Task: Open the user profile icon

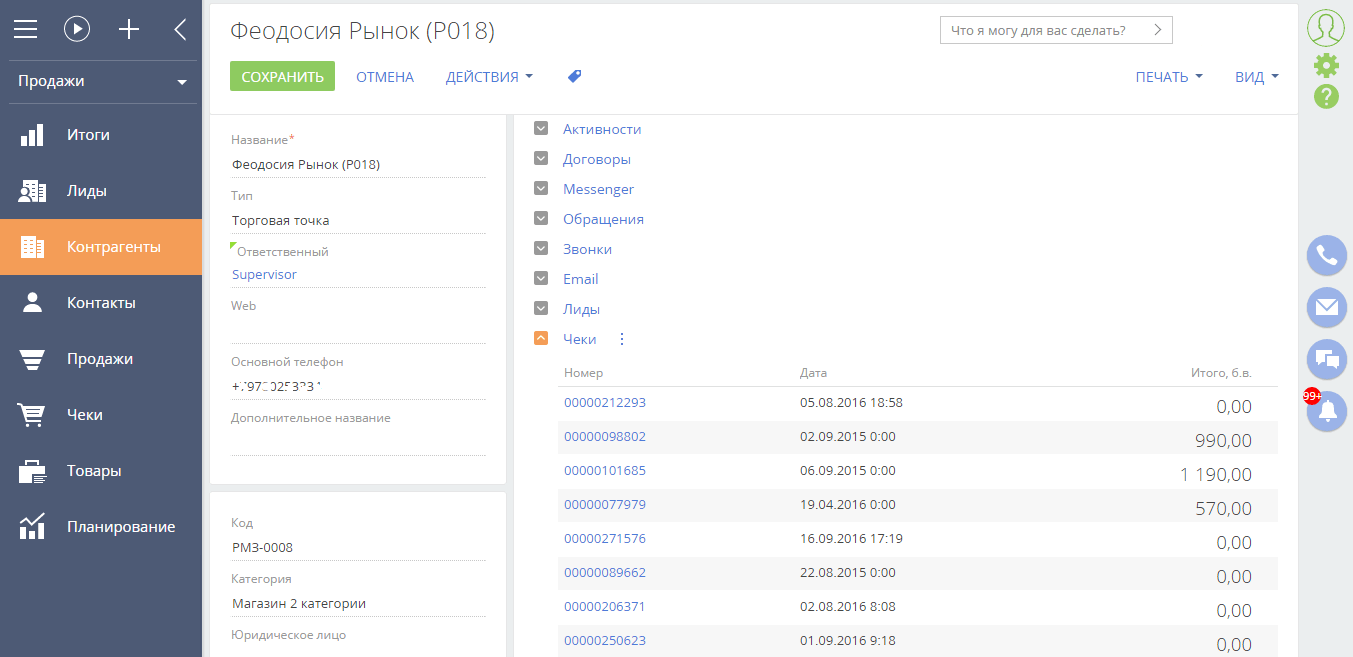Action: pyautogui.click(x=1326, y=28)
